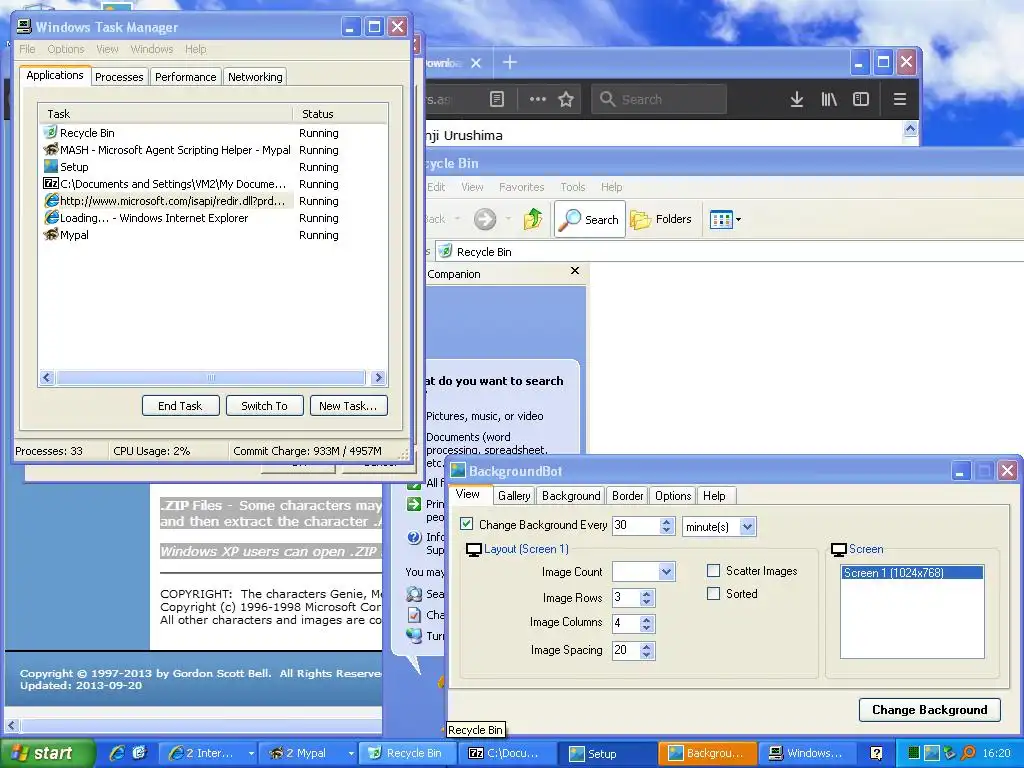Open the Image Count dropdown

pos(666,572)
